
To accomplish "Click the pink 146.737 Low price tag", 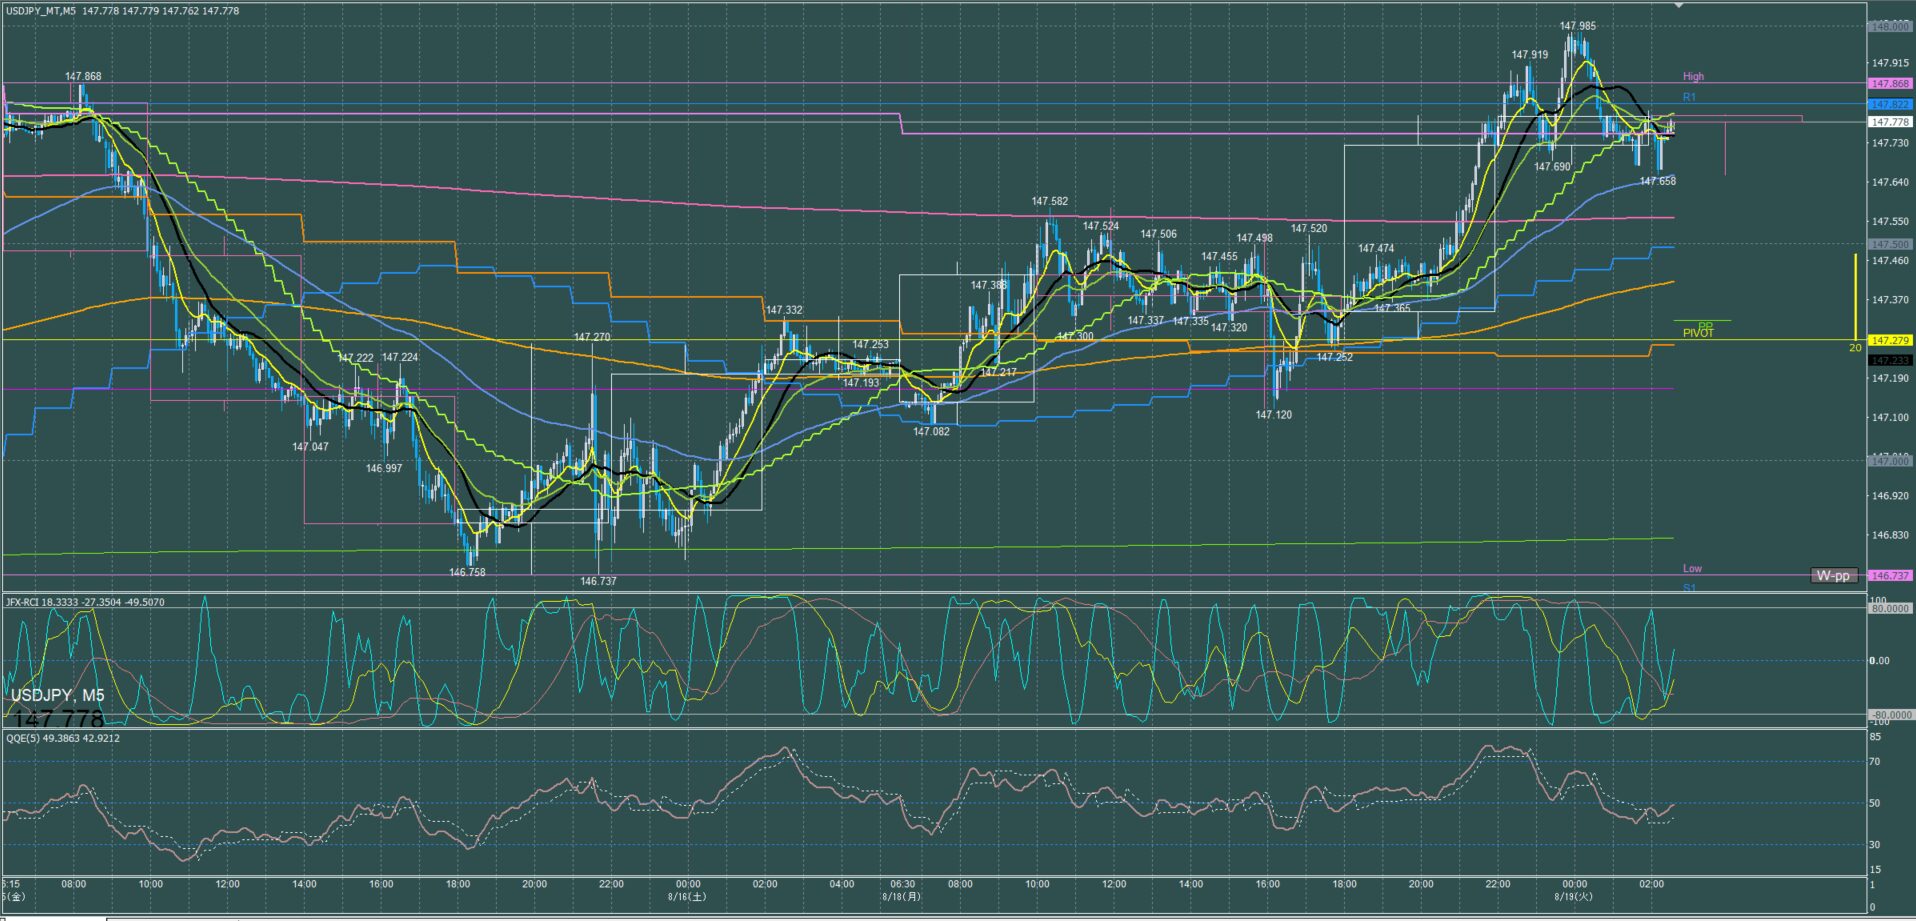I will [x=1890, y=576].
